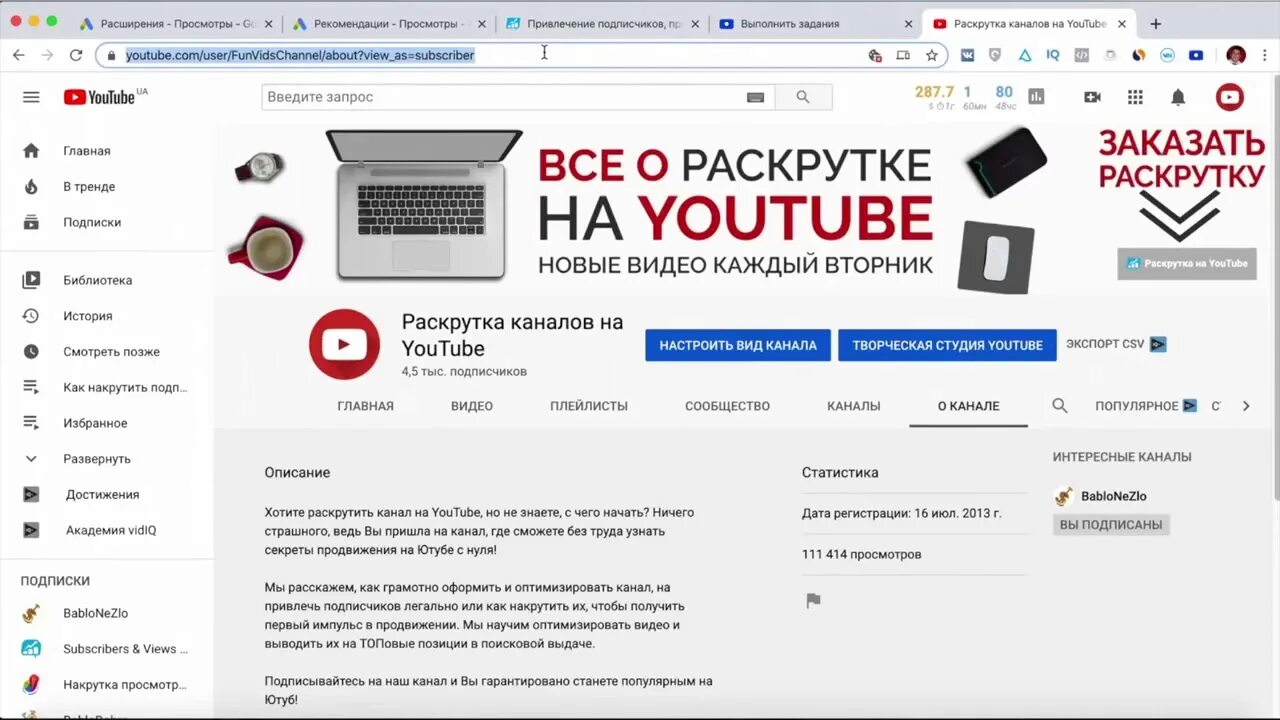
Task: Switch to Рекомендации - Просмотры browser tab
Action: [x=390, y=23]
